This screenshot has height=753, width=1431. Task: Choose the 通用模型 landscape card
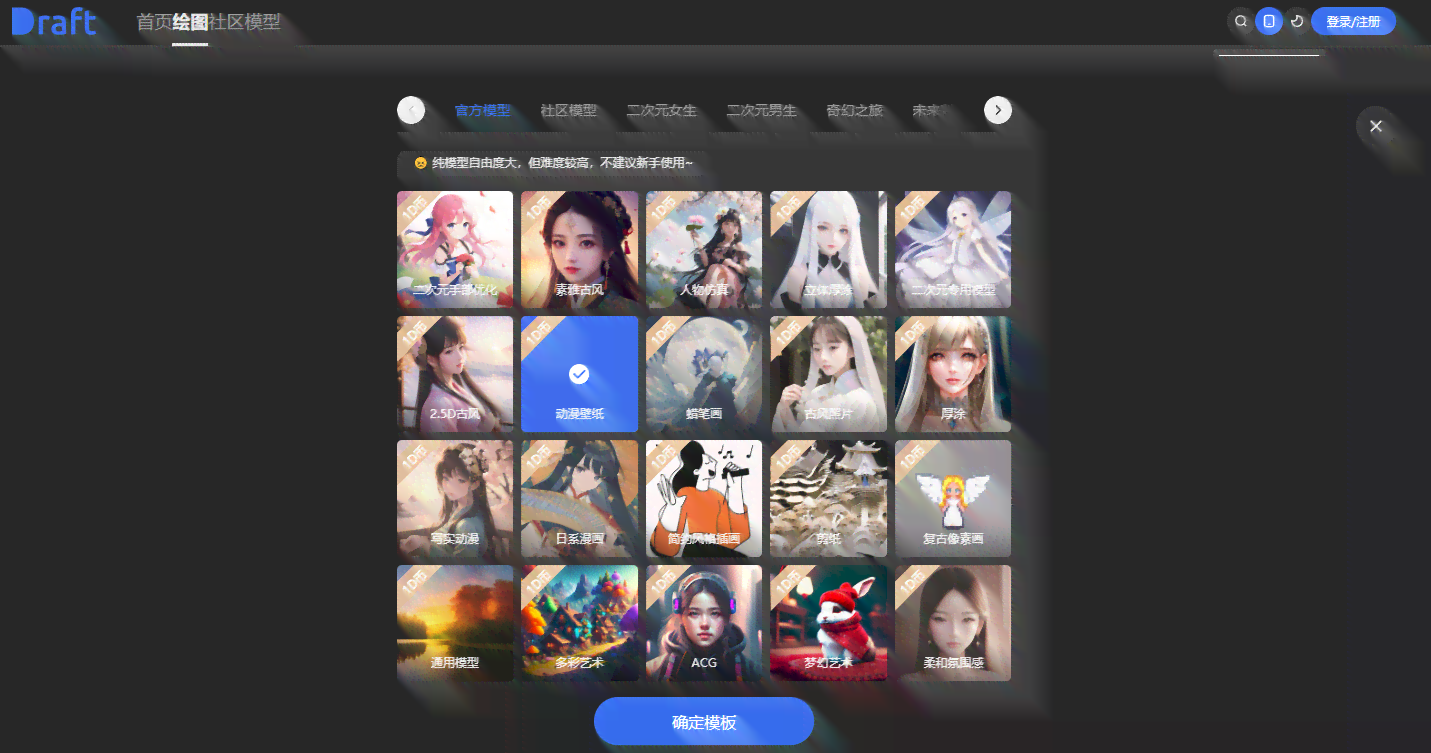[455, 623]
